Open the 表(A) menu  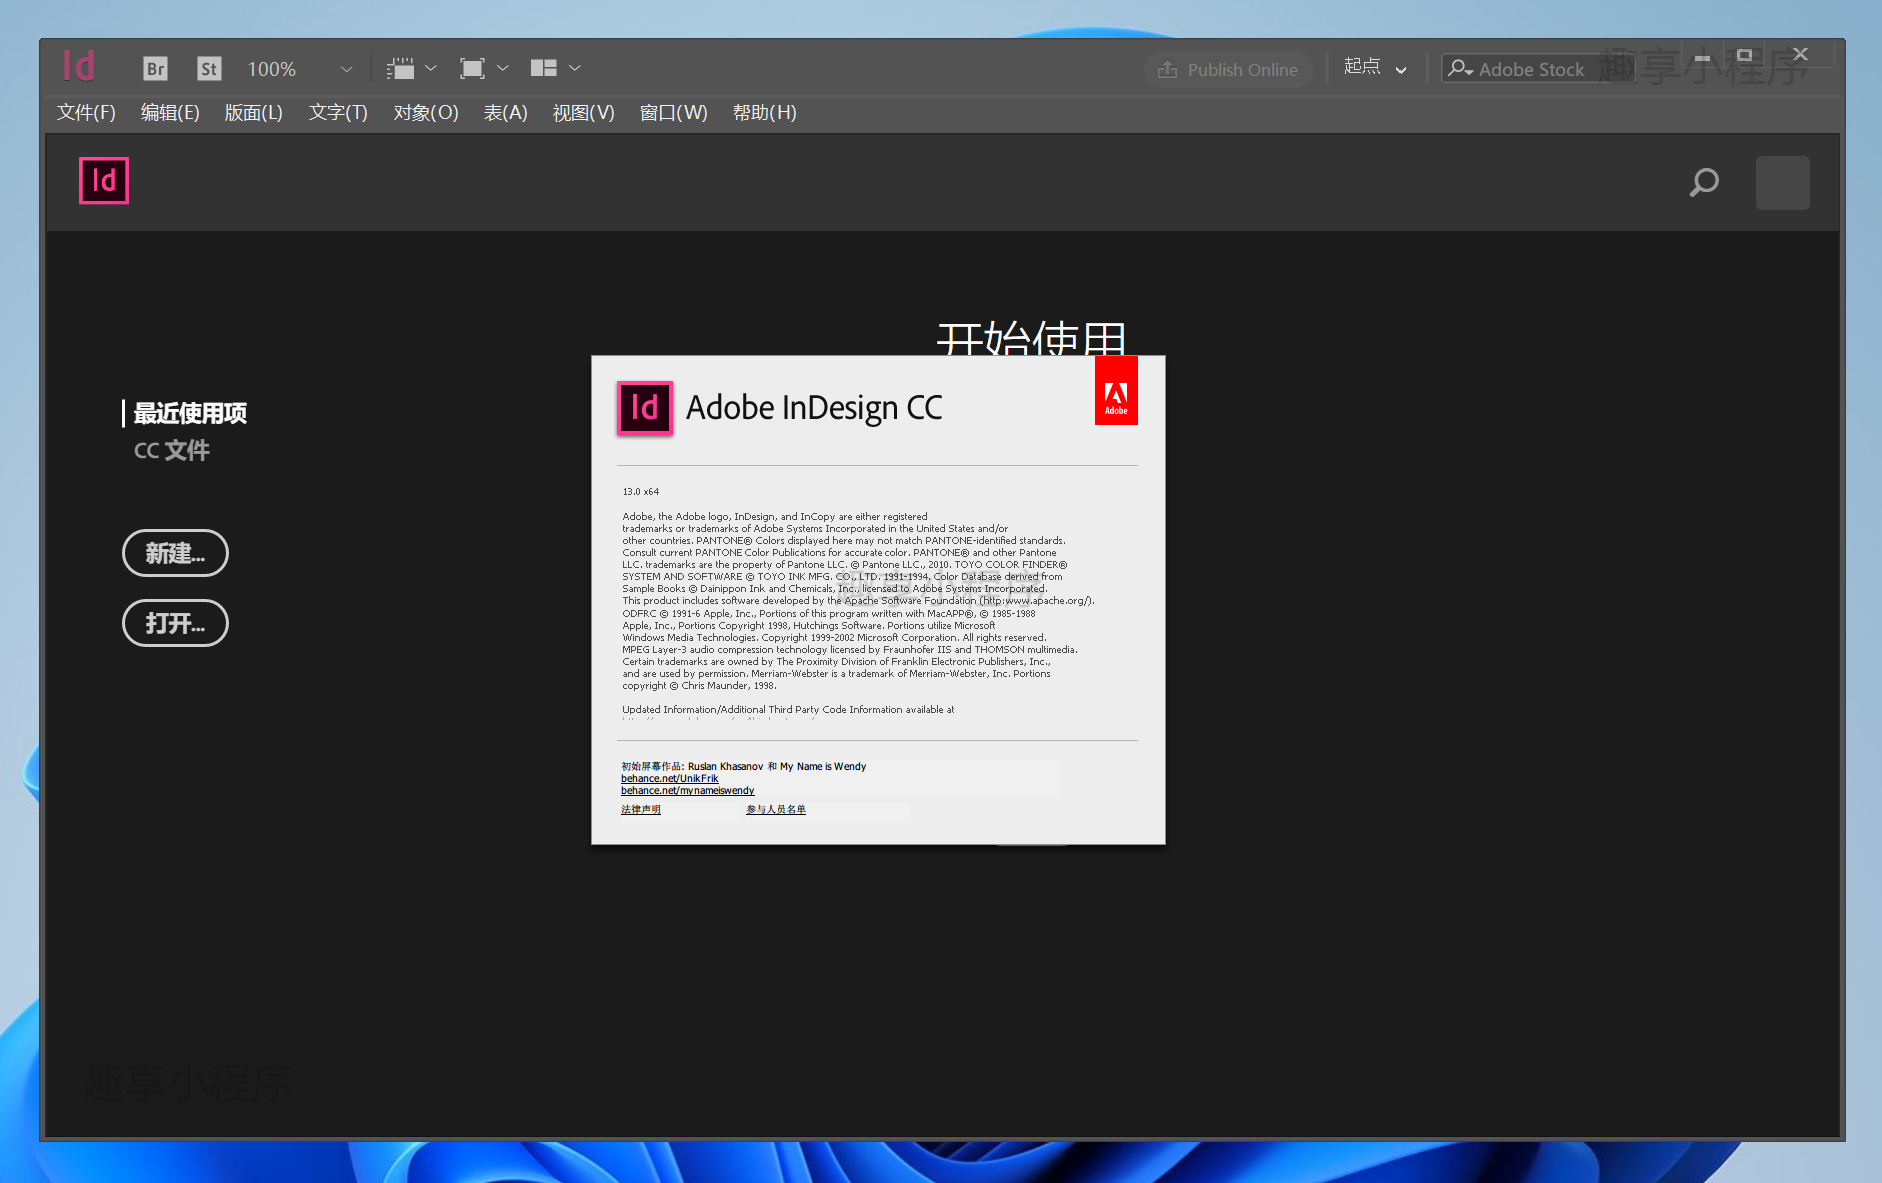click(x=505, y=112)
